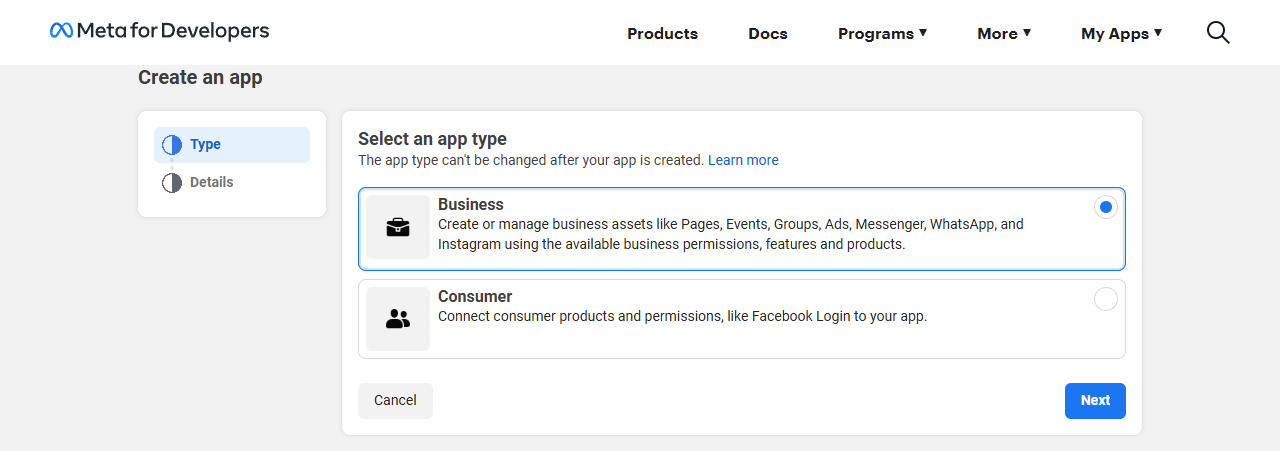Screen dimensions: 1280x451
Task: Click the Consumer heading text
Action: (x=475, y=296)
